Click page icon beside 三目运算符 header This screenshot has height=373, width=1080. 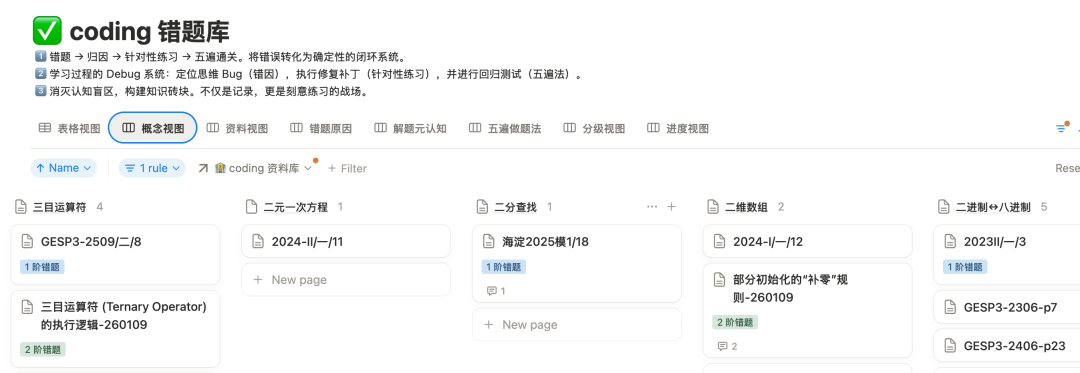coord(21,206)
